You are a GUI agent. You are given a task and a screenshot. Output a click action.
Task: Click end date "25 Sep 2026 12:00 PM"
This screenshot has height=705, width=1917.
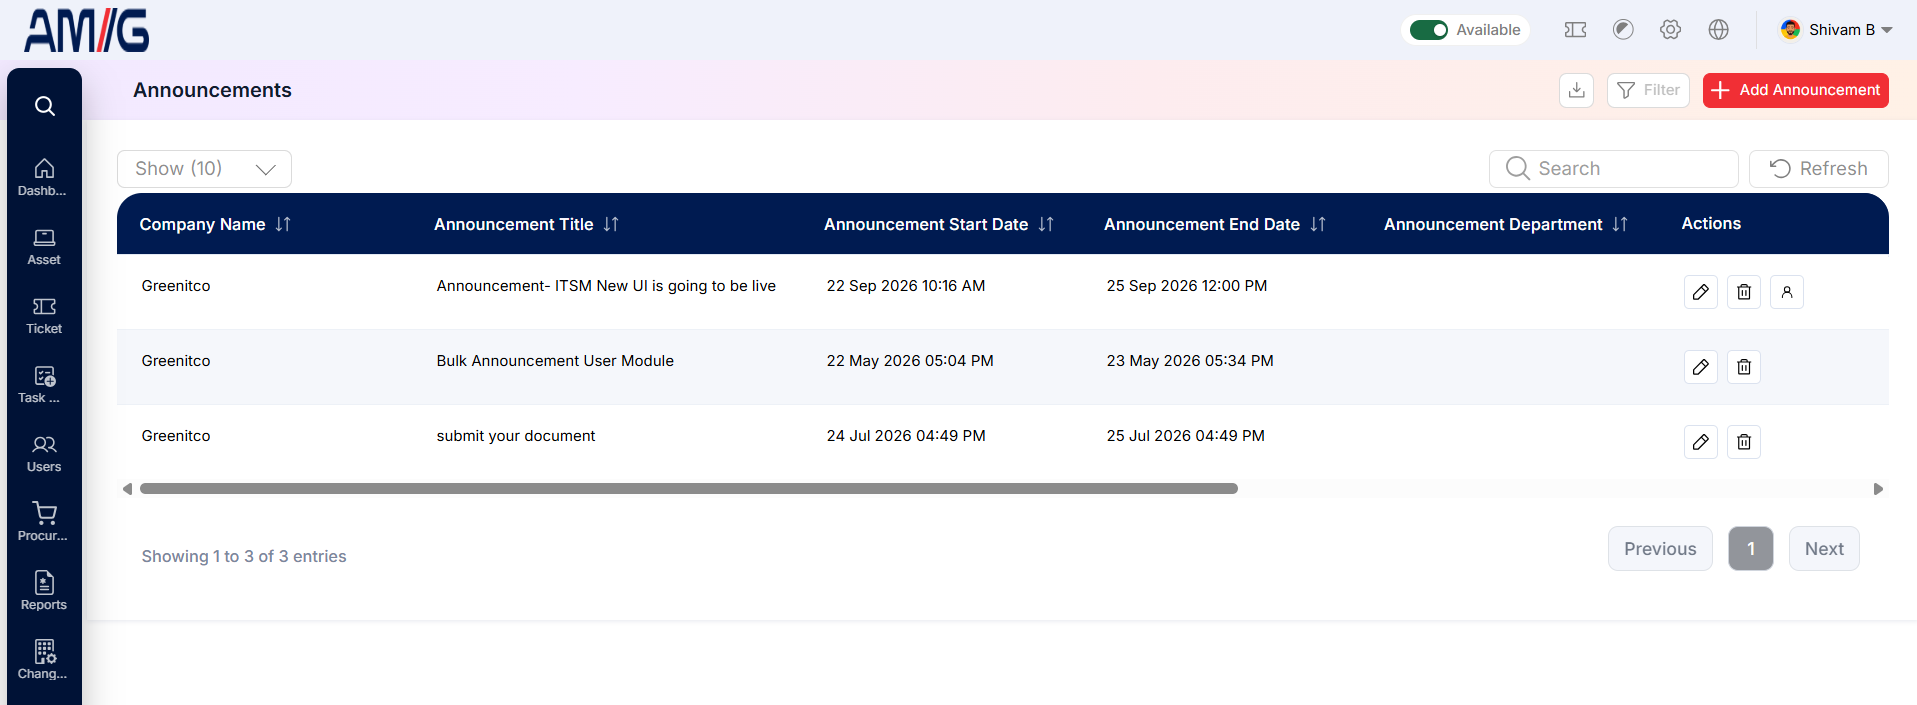tap(1186, 286)
